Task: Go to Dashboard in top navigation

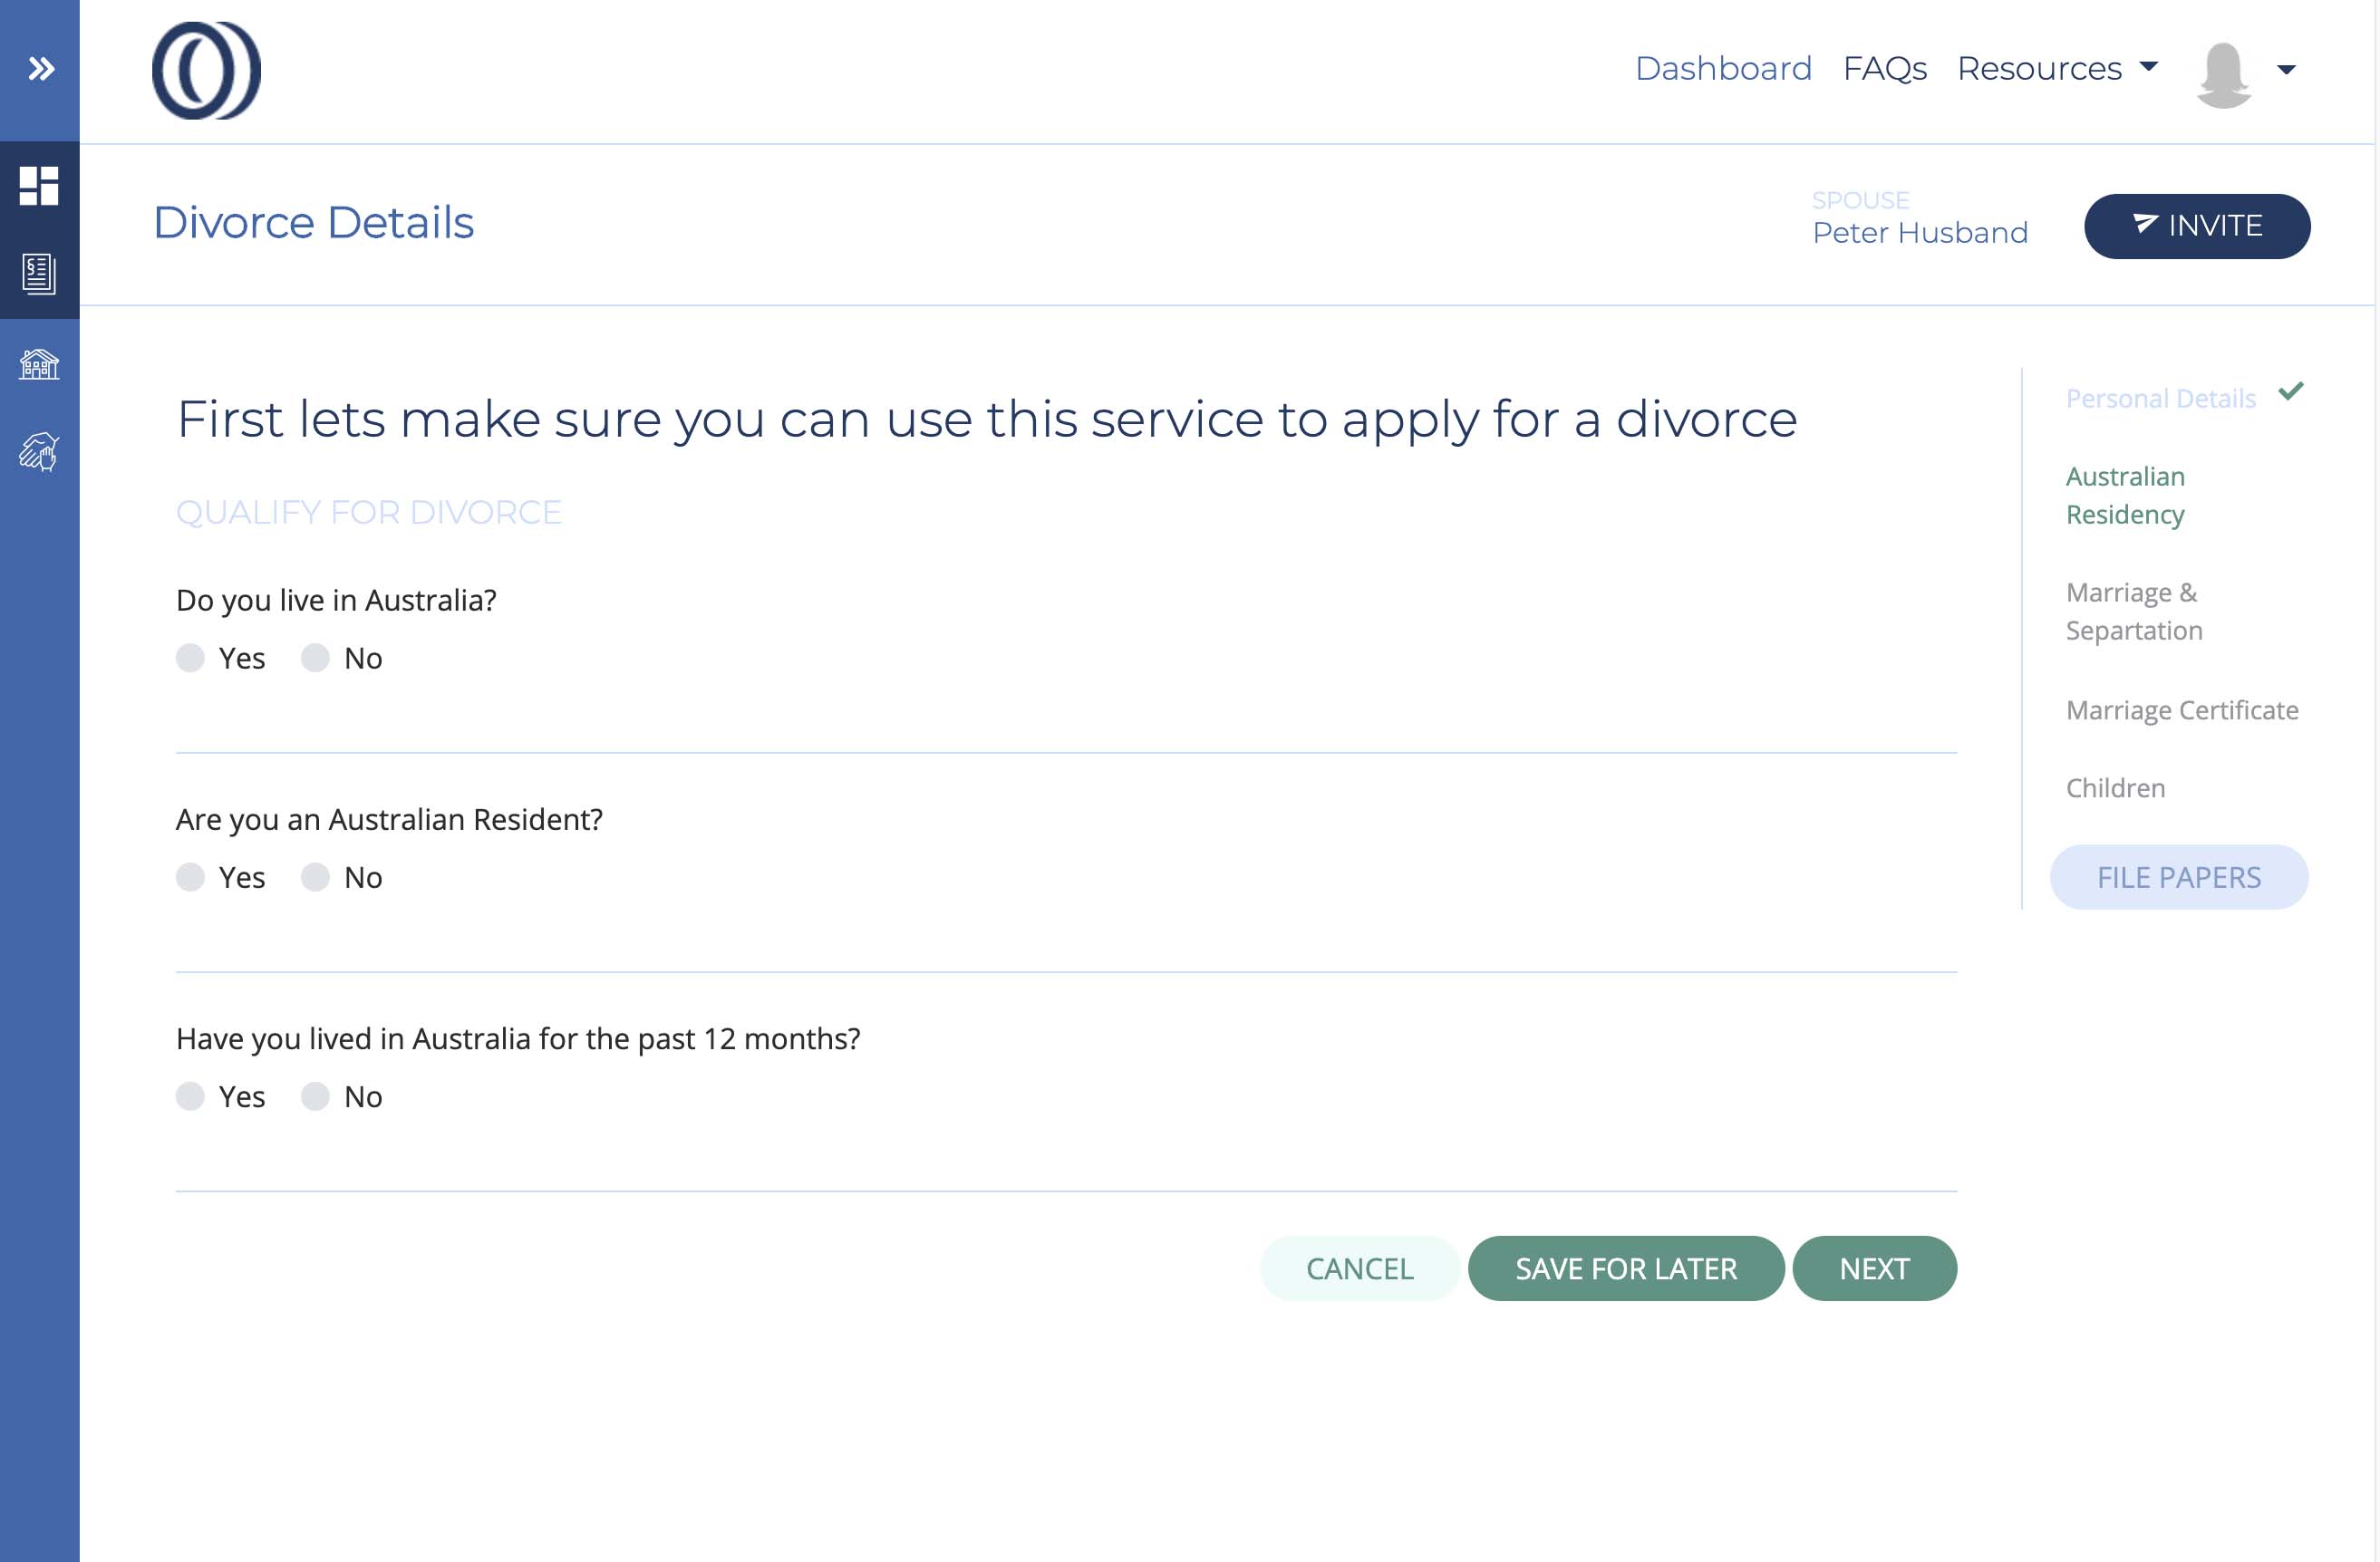Action: 1723,68
